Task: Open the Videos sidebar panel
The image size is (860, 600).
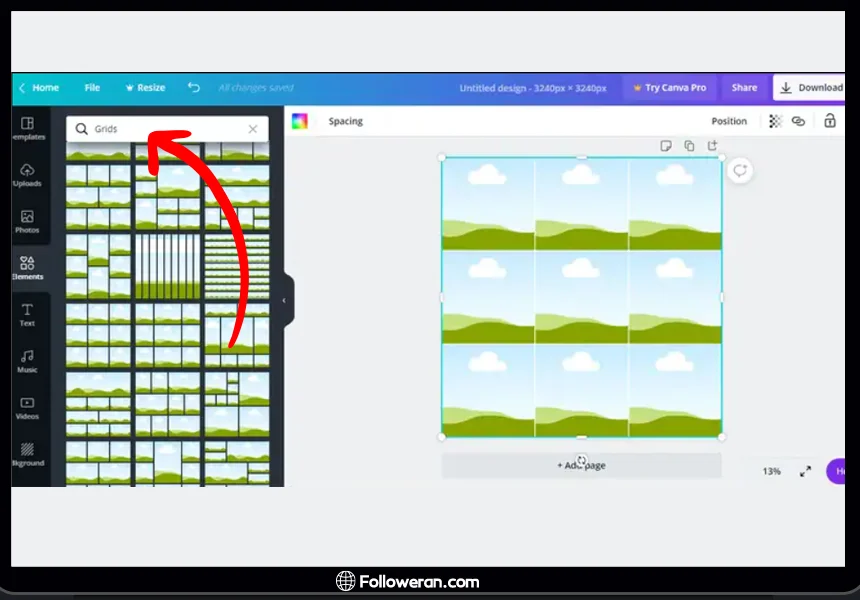Action: click(27, 407)
